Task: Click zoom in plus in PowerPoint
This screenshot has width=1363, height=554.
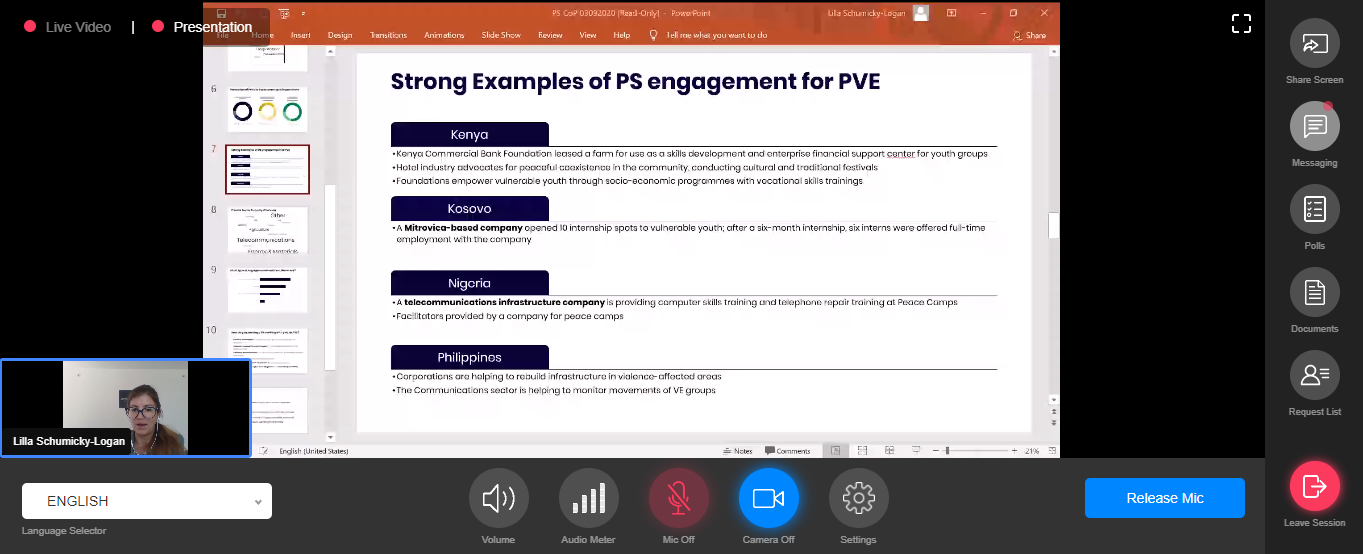Action: pos(1014,451)
